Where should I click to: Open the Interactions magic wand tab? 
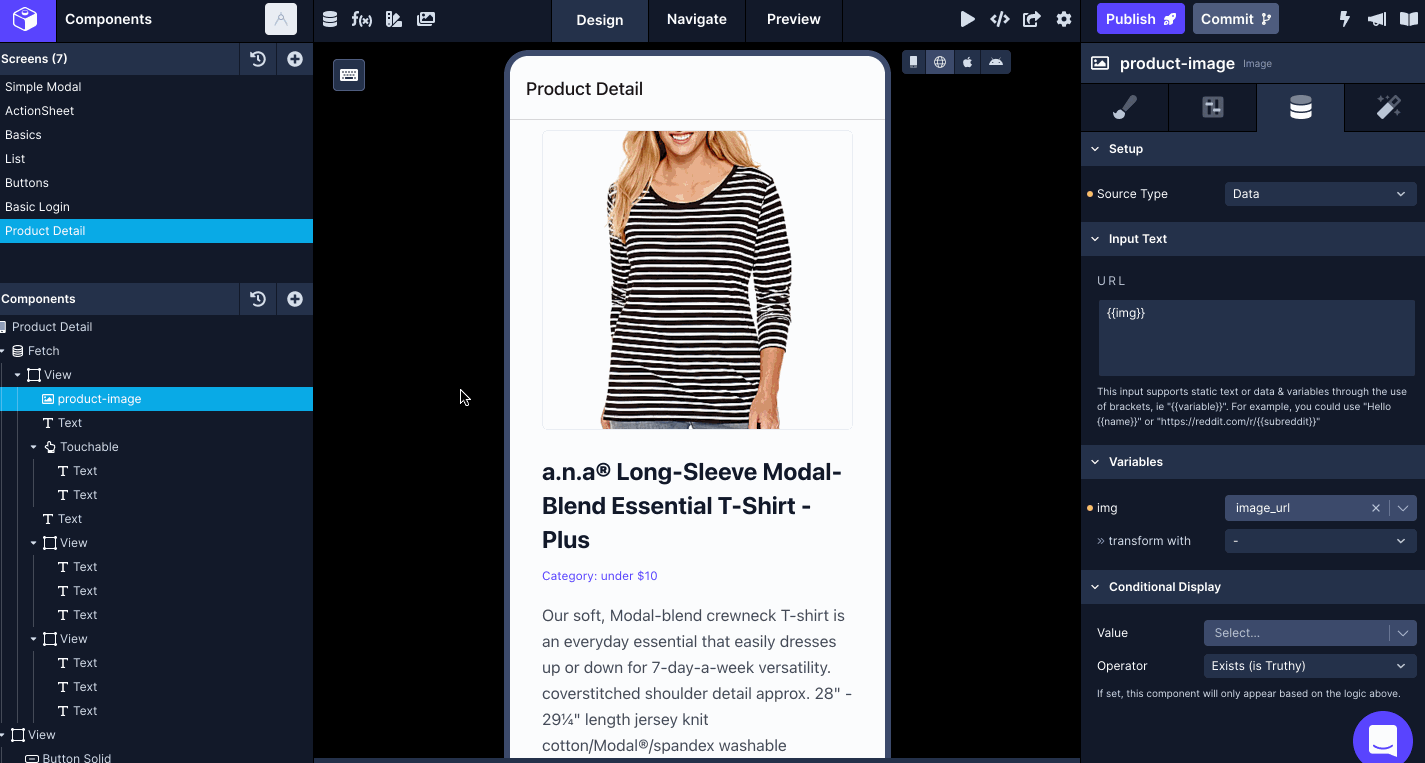[x=1388, y=108]
